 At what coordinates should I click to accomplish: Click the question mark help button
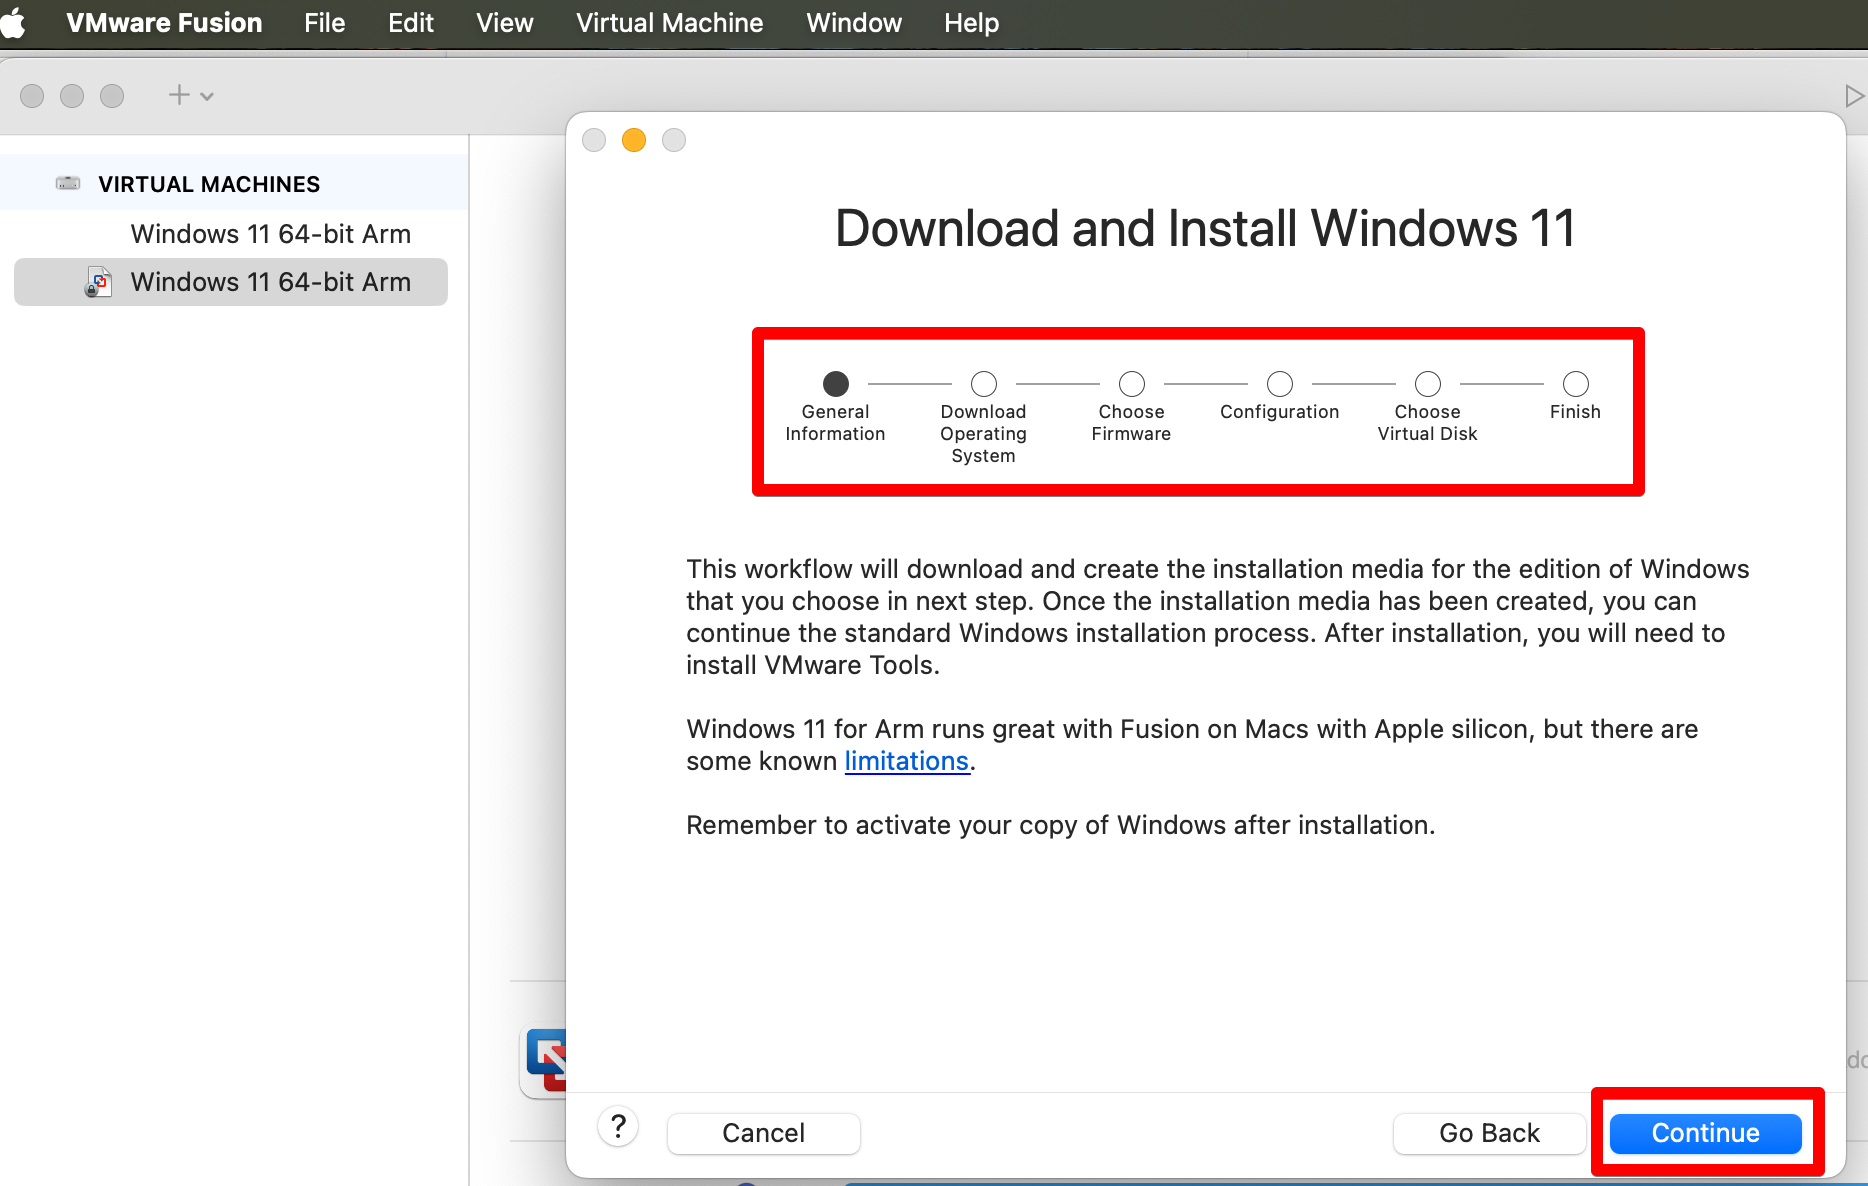(618, 1127)
